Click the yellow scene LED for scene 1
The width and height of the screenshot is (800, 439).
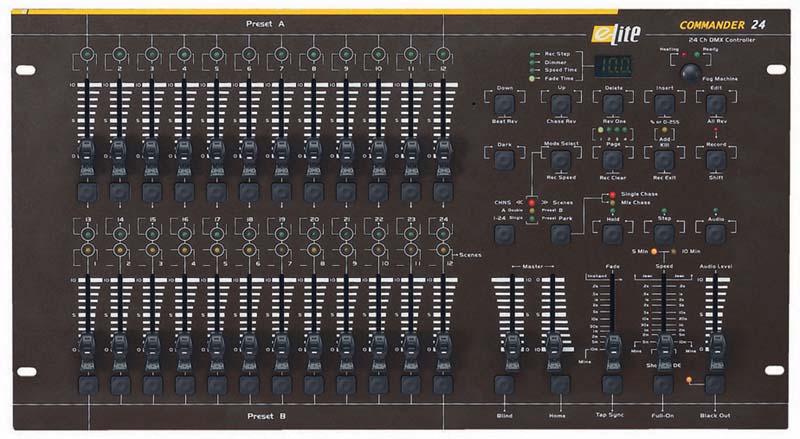coord(88,250)
